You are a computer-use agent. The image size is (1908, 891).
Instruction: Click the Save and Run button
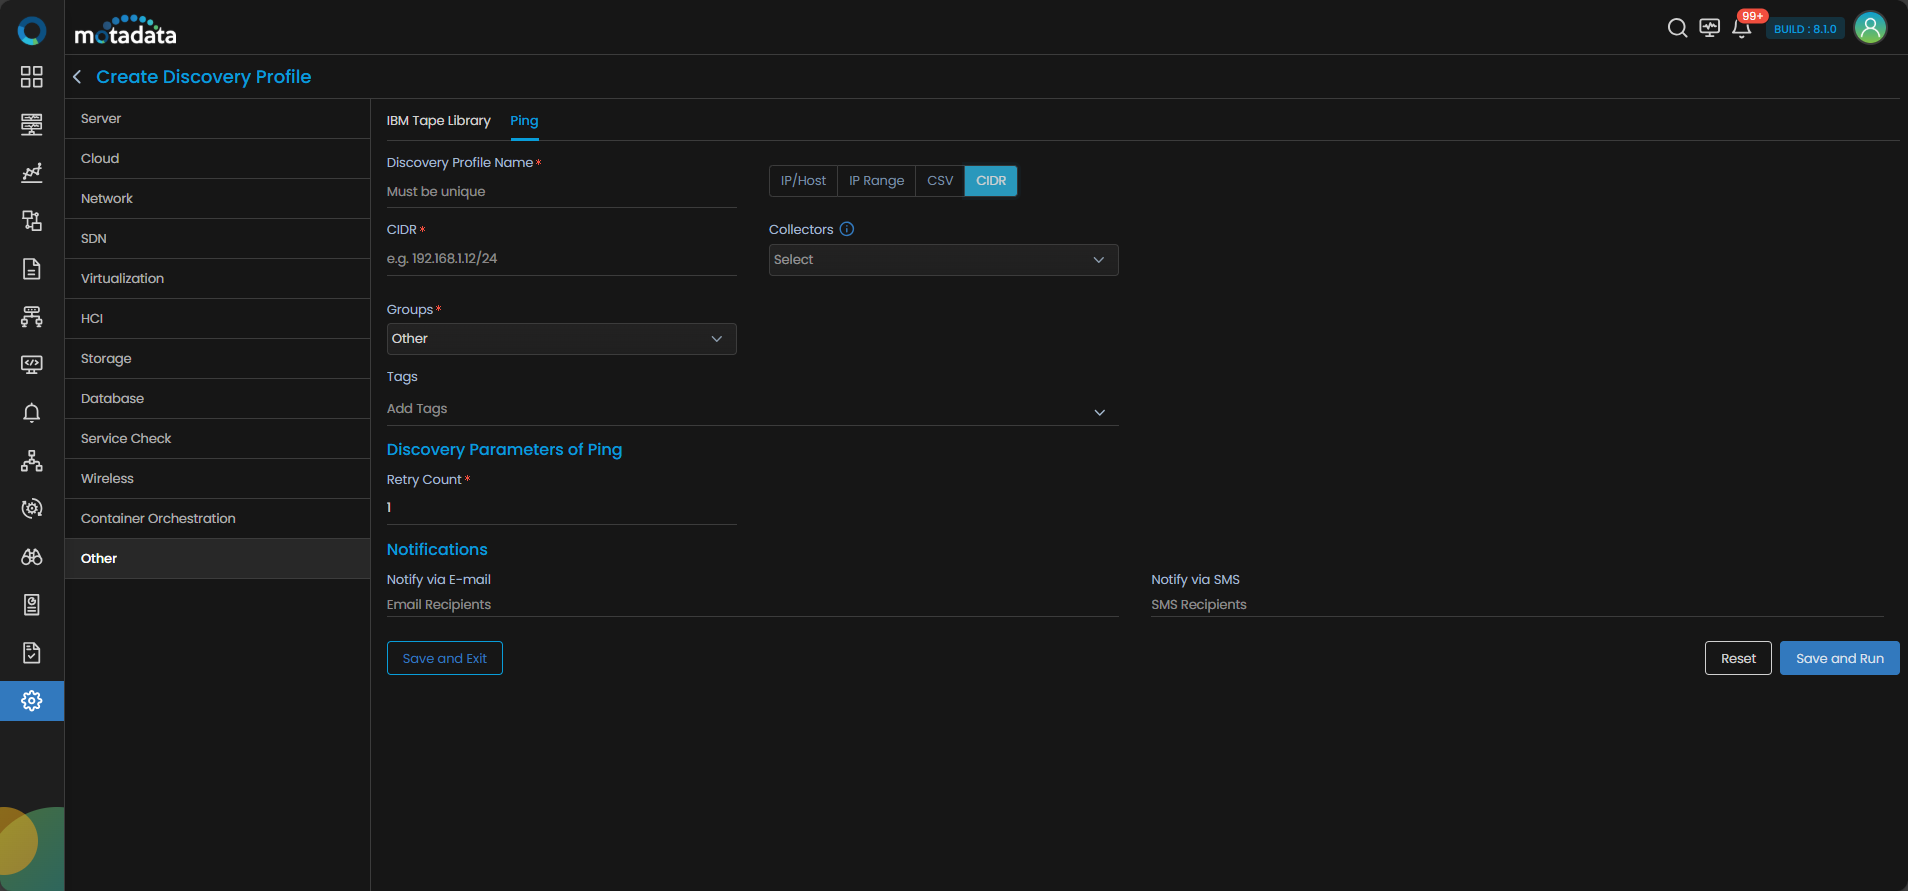[1839, 658]
